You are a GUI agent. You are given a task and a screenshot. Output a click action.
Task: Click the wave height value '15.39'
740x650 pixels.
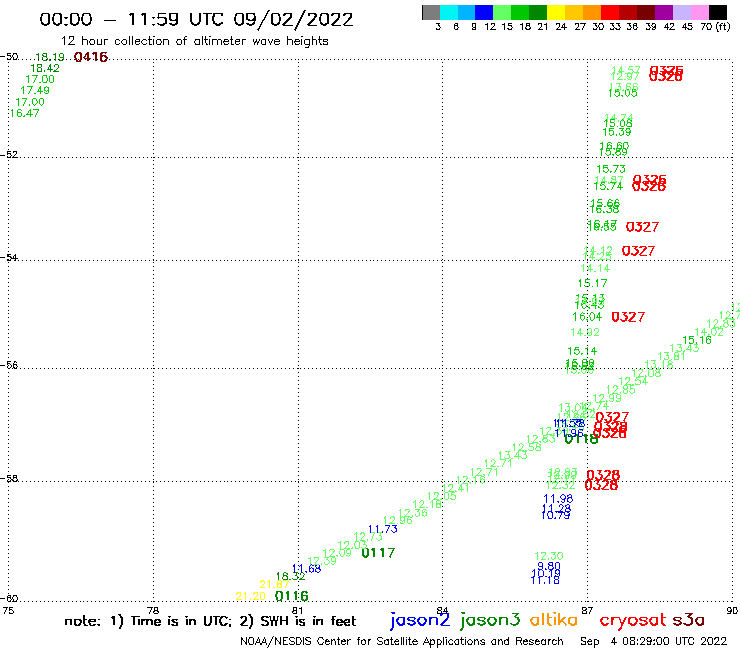pos(617,133)
